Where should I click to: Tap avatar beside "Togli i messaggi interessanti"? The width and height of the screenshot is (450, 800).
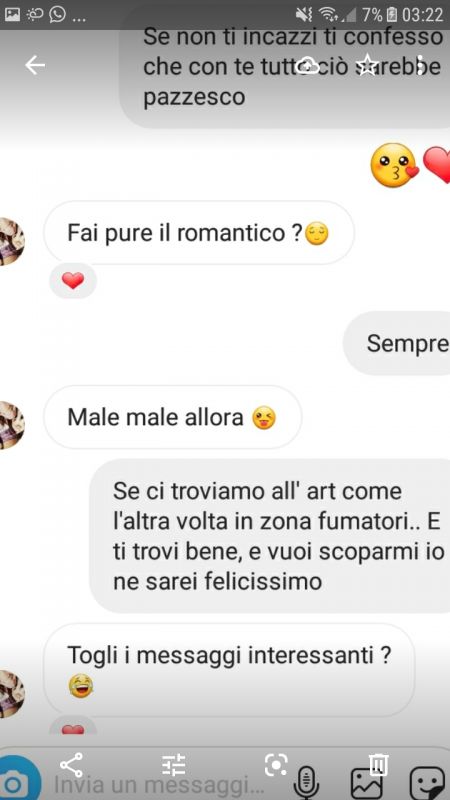(11, 694)
